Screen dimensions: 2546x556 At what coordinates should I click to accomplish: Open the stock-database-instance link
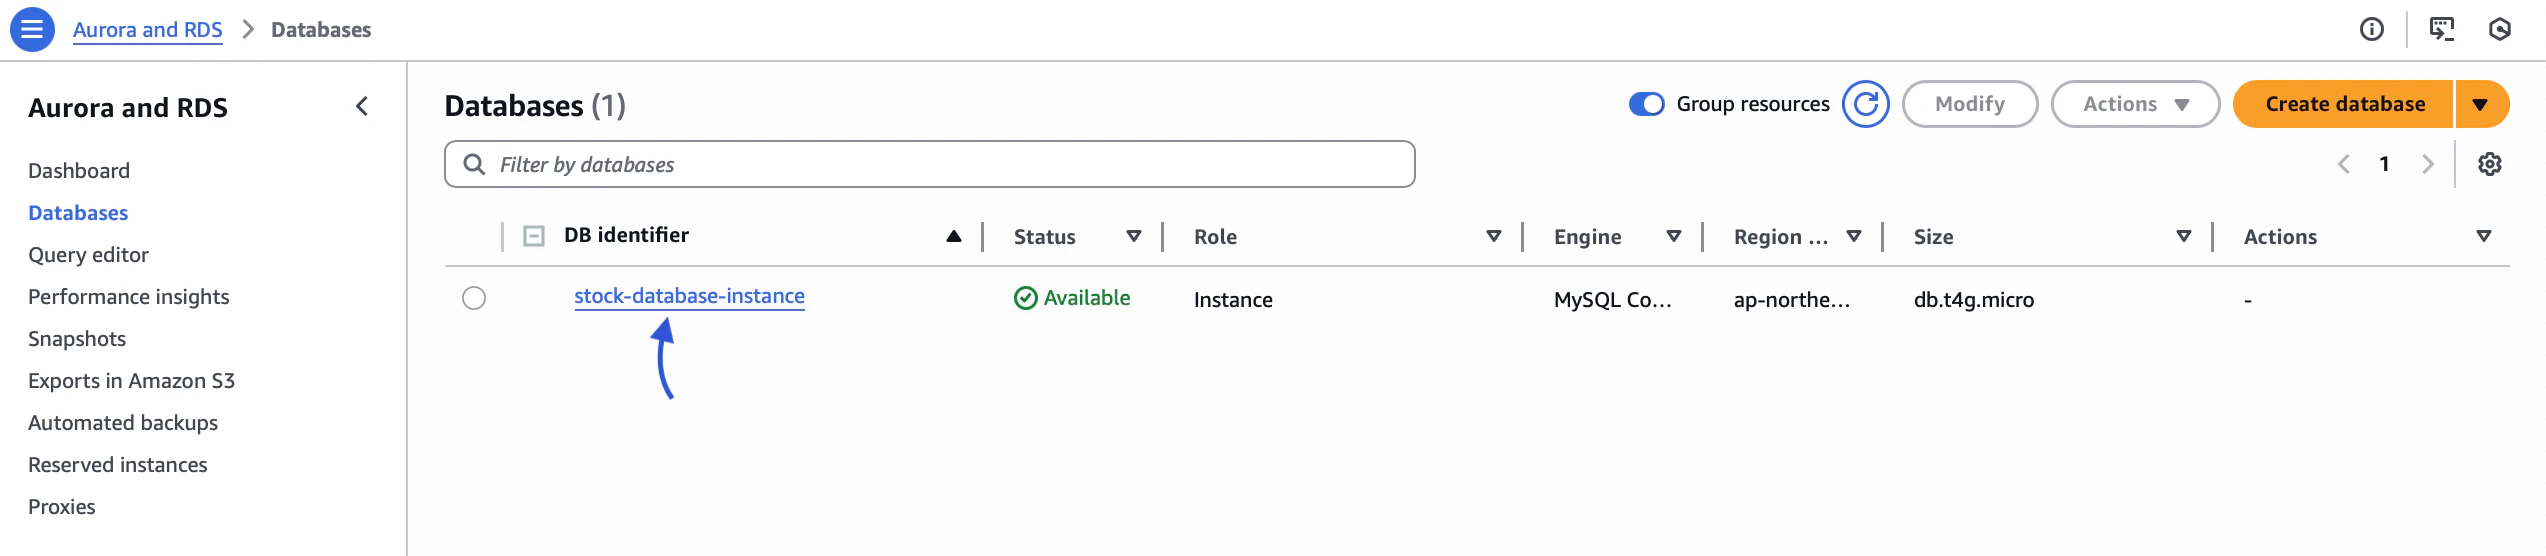pyautogui.click(x=689, y=296)
